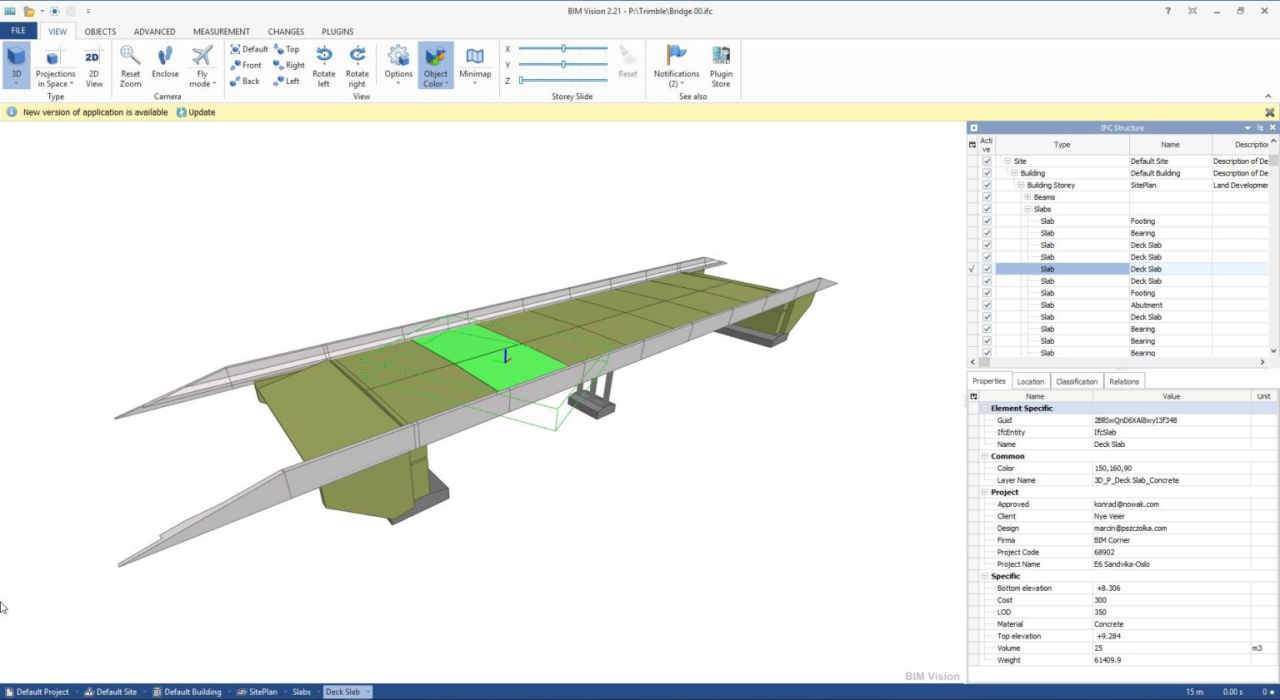This screenshot has width=1280, height=700.
Task: Uncheck the Footing slab active checkbox
Action: click(987, 221)
